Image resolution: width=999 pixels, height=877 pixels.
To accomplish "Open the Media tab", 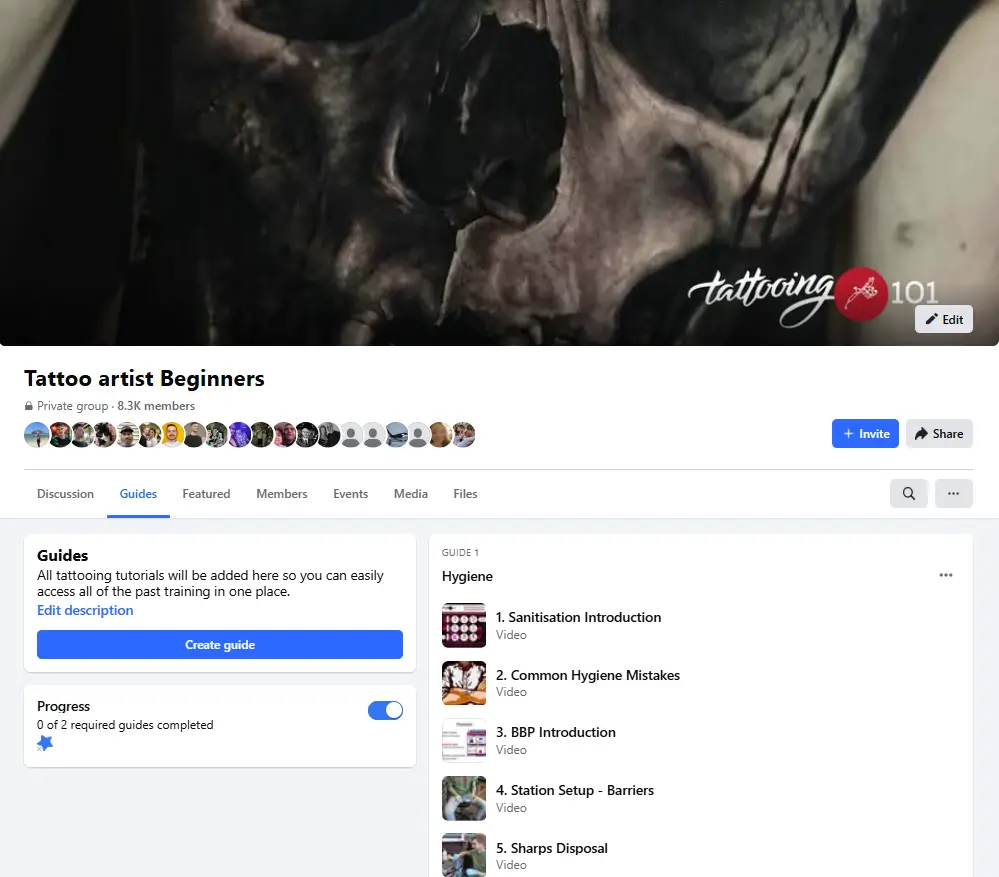I will coord(410,493).
